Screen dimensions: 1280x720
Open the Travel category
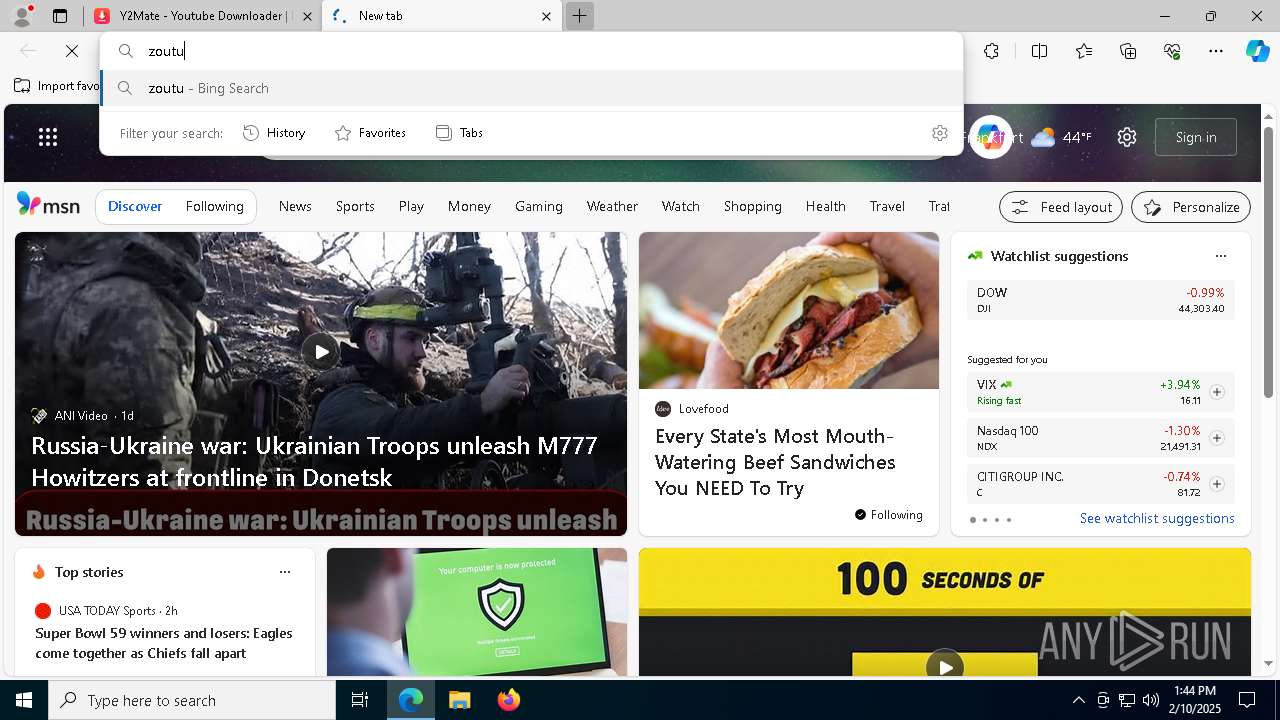[x=887, y=206]
